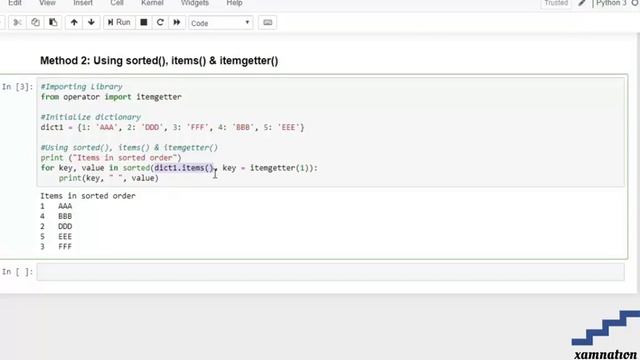Viewport: 640px width, 360px height.
Task: Click the 'from operator import itemgetter' line
Action: pos(111,97)
